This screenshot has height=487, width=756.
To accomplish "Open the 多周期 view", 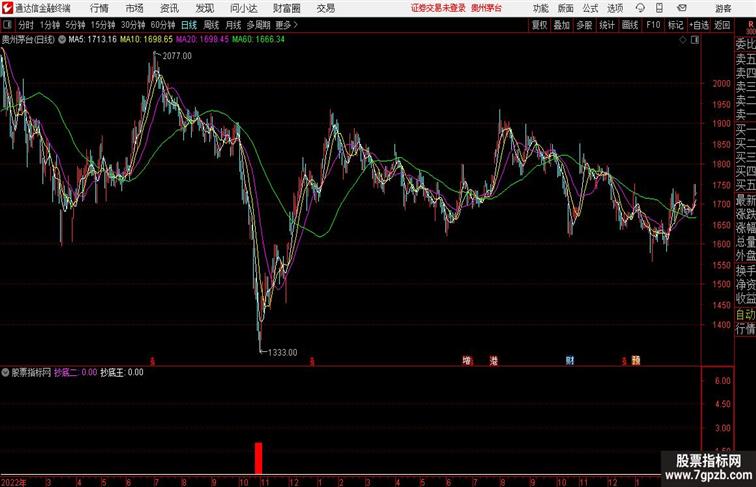I will pos(258,25).
